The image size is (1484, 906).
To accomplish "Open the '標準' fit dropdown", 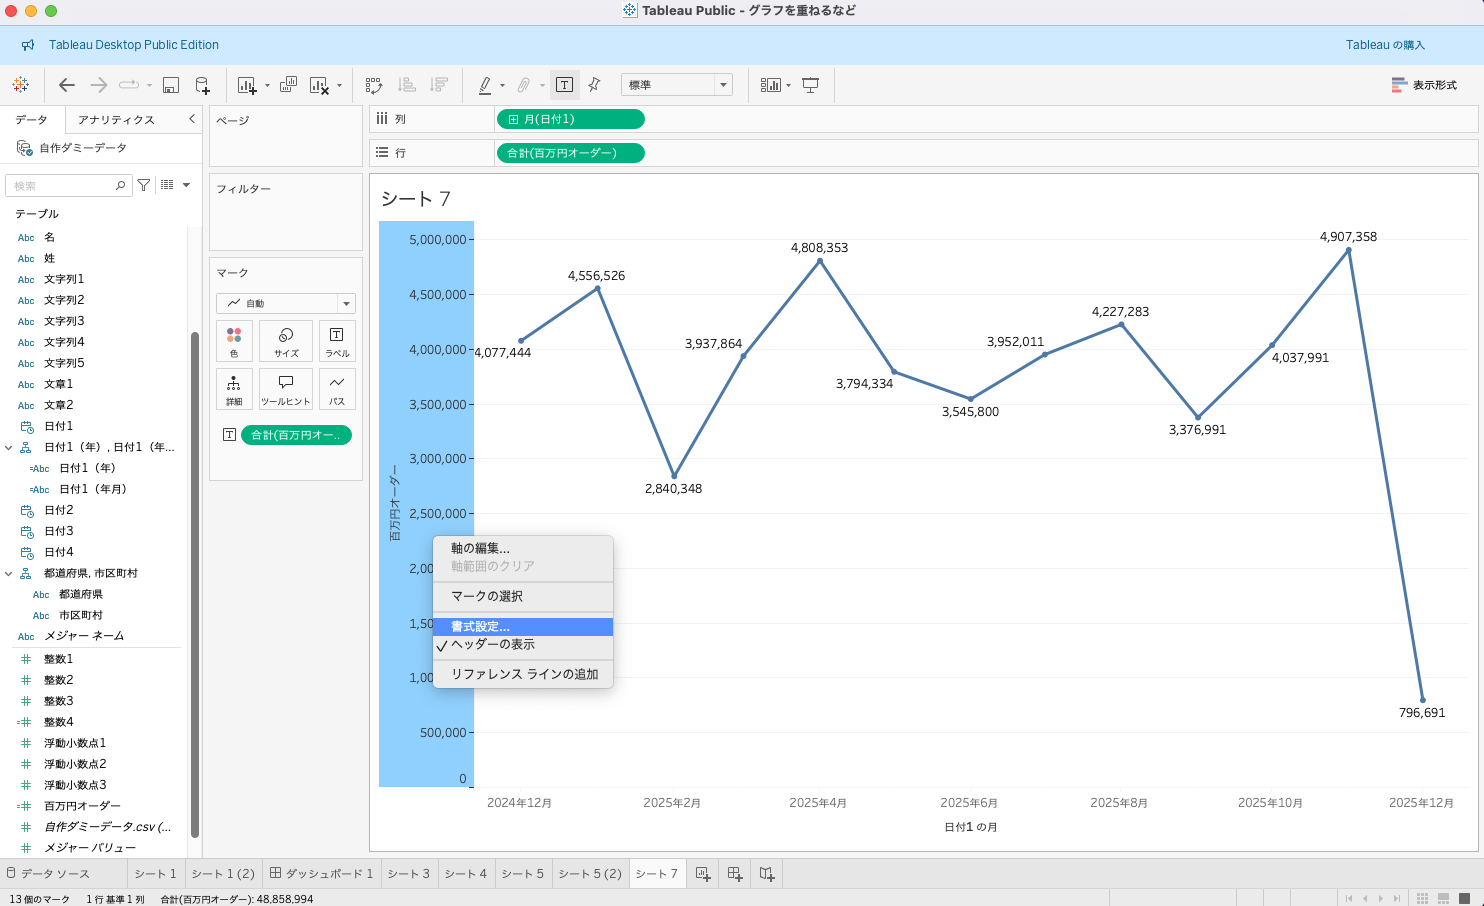I will (x=677, y=85).
